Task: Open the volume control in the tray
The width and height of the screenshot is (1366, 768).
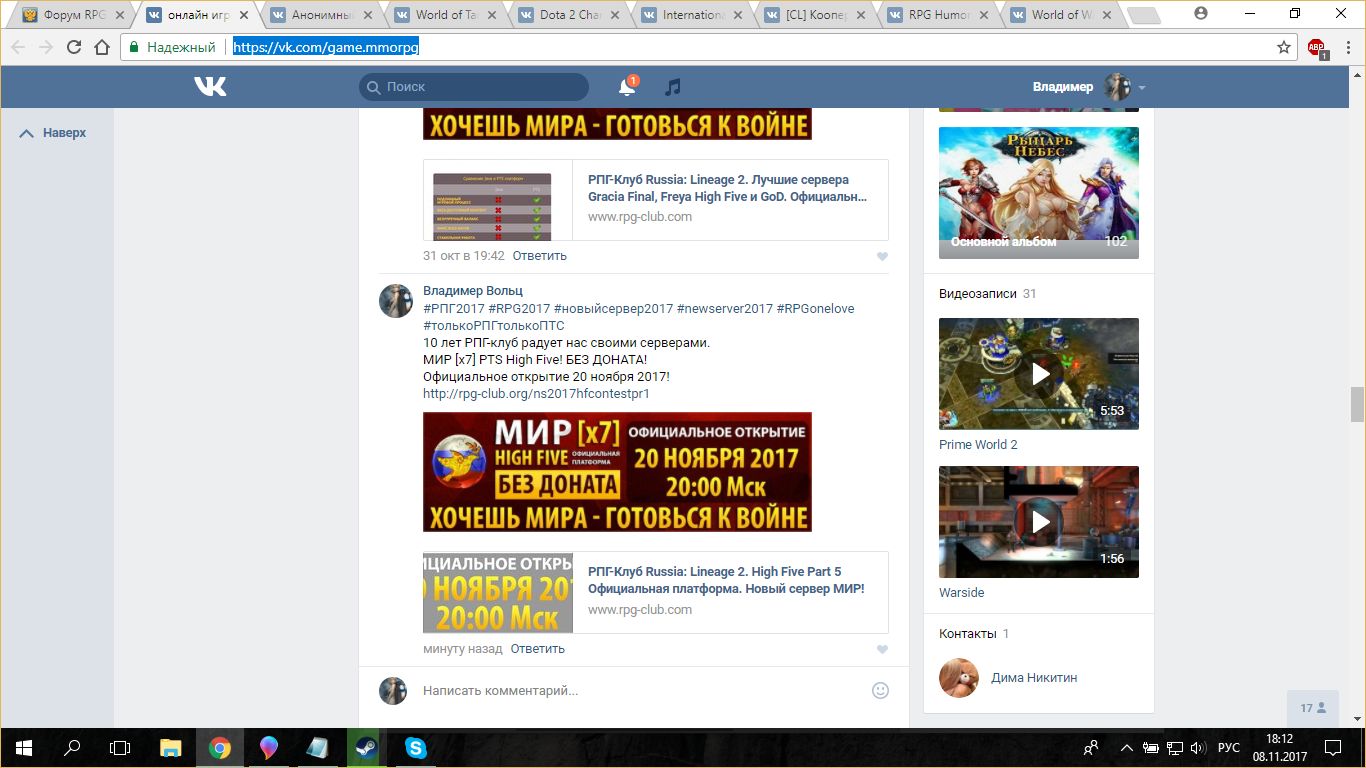Action: pyautogui.click(x=1198, y=747)
